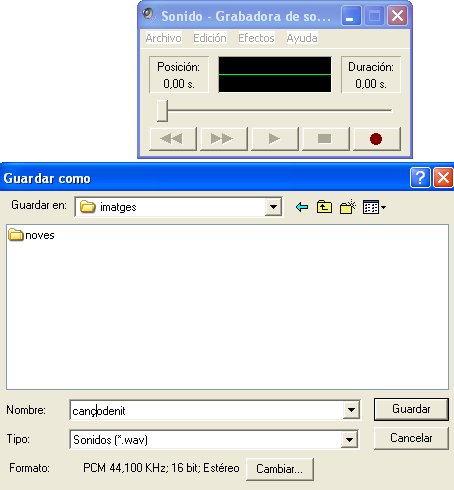454x490 pixels.
Task: Click the position slider thumb
Action: click(162, 110)
